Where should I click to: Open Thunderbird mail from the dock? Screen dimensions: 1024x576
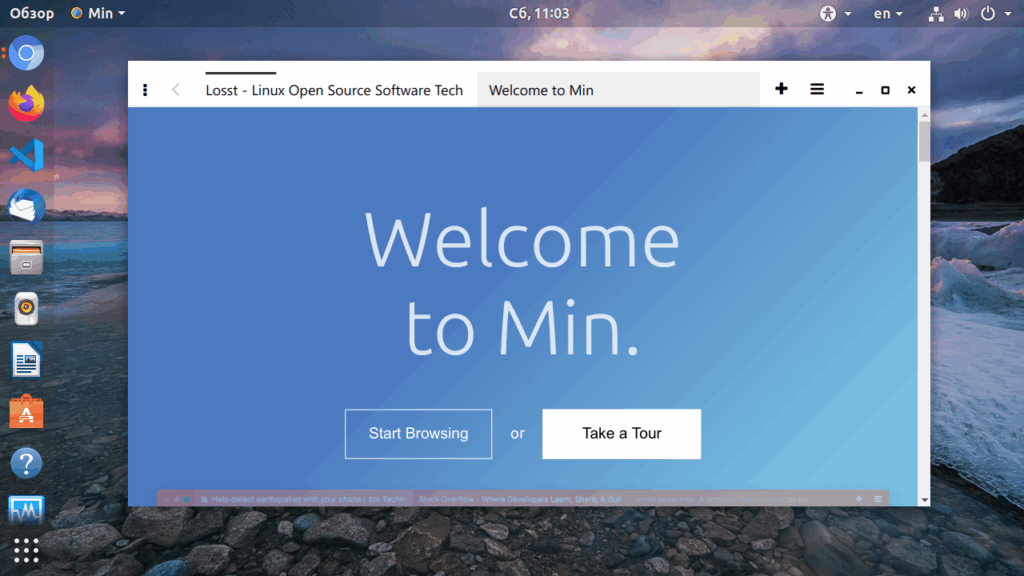coord(26,206)
